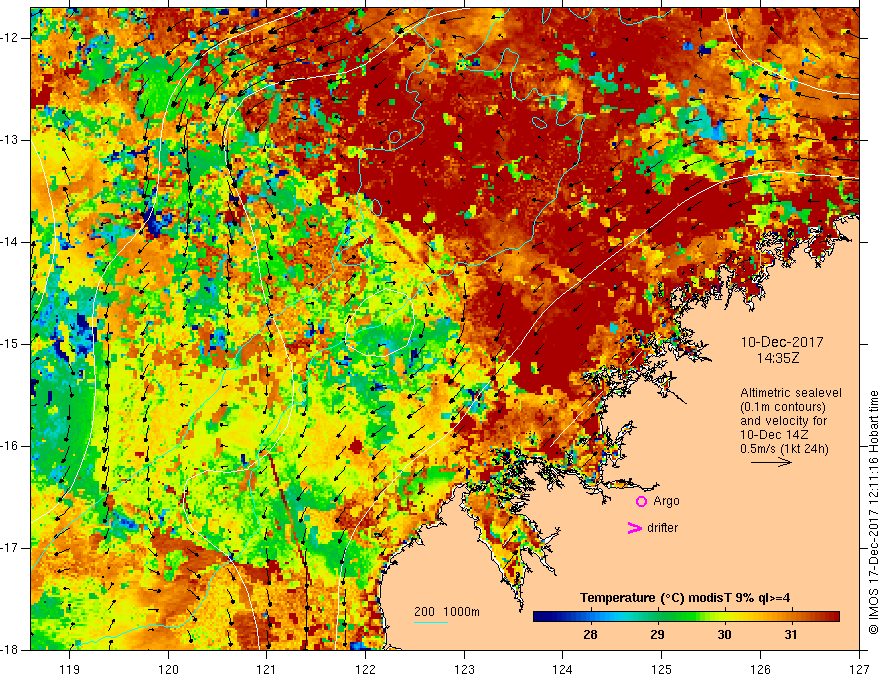Screen dimensions: 880x680
Task: Click longitude label 123 on x-axis
Action: tap(464, 669)
